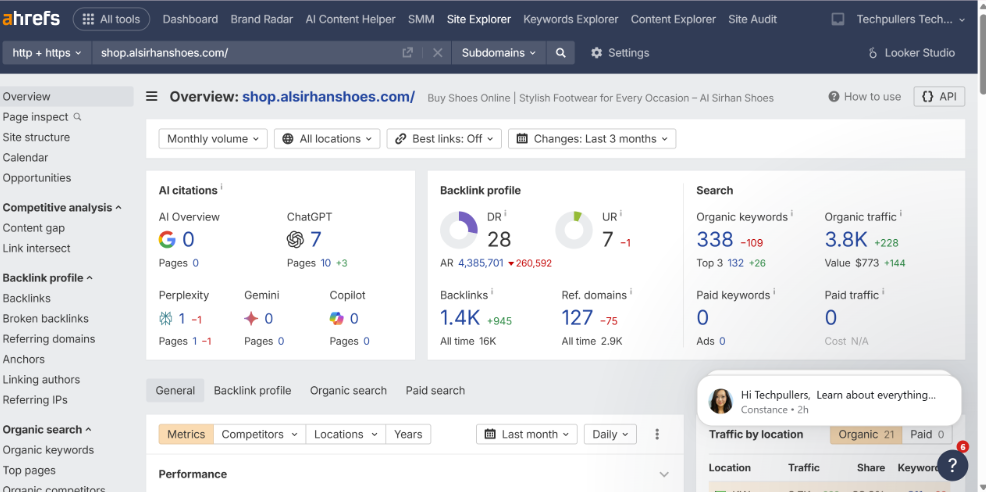Open the All tools grid menu
This screenshot has height=492, width=986.
tap(111, 20)
